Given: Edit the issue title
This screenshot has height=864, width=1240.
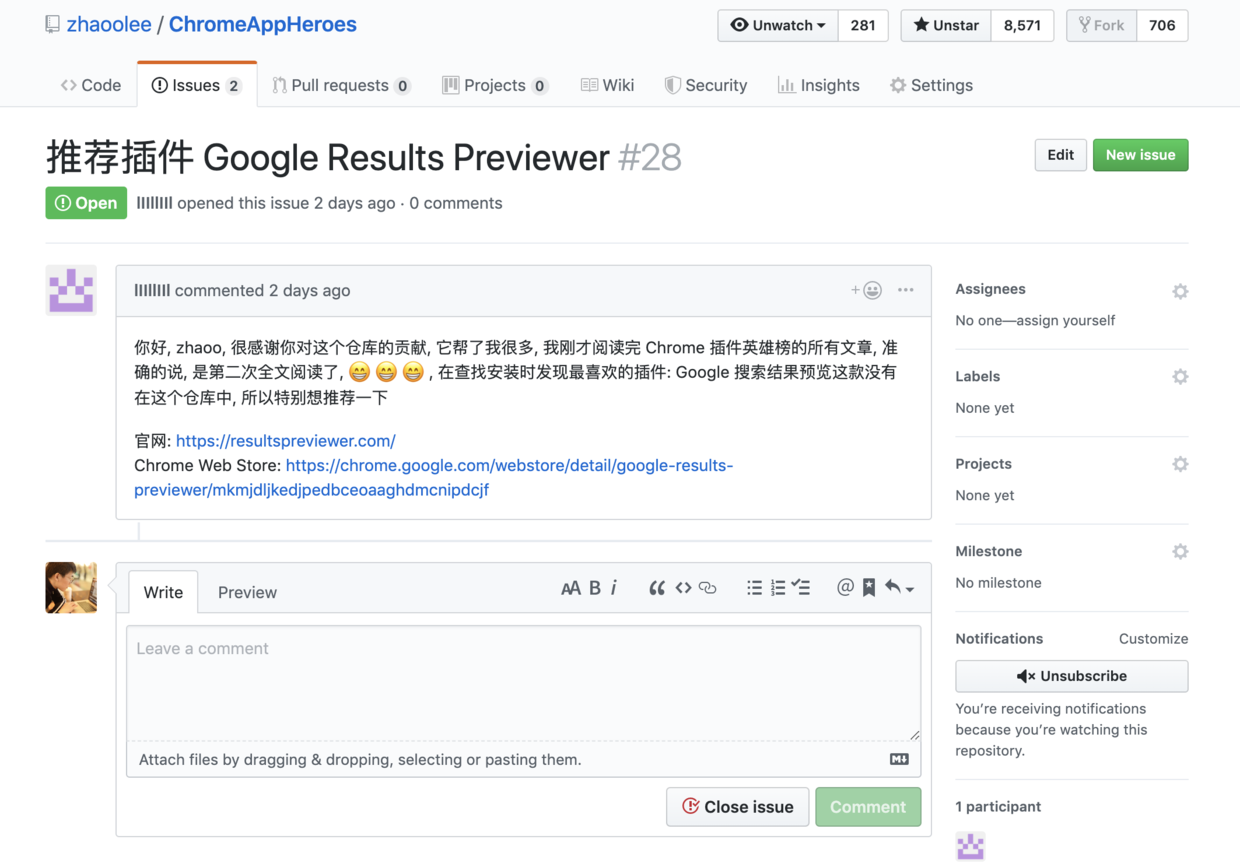Looking at the screenshot, I should point(1060,155).
